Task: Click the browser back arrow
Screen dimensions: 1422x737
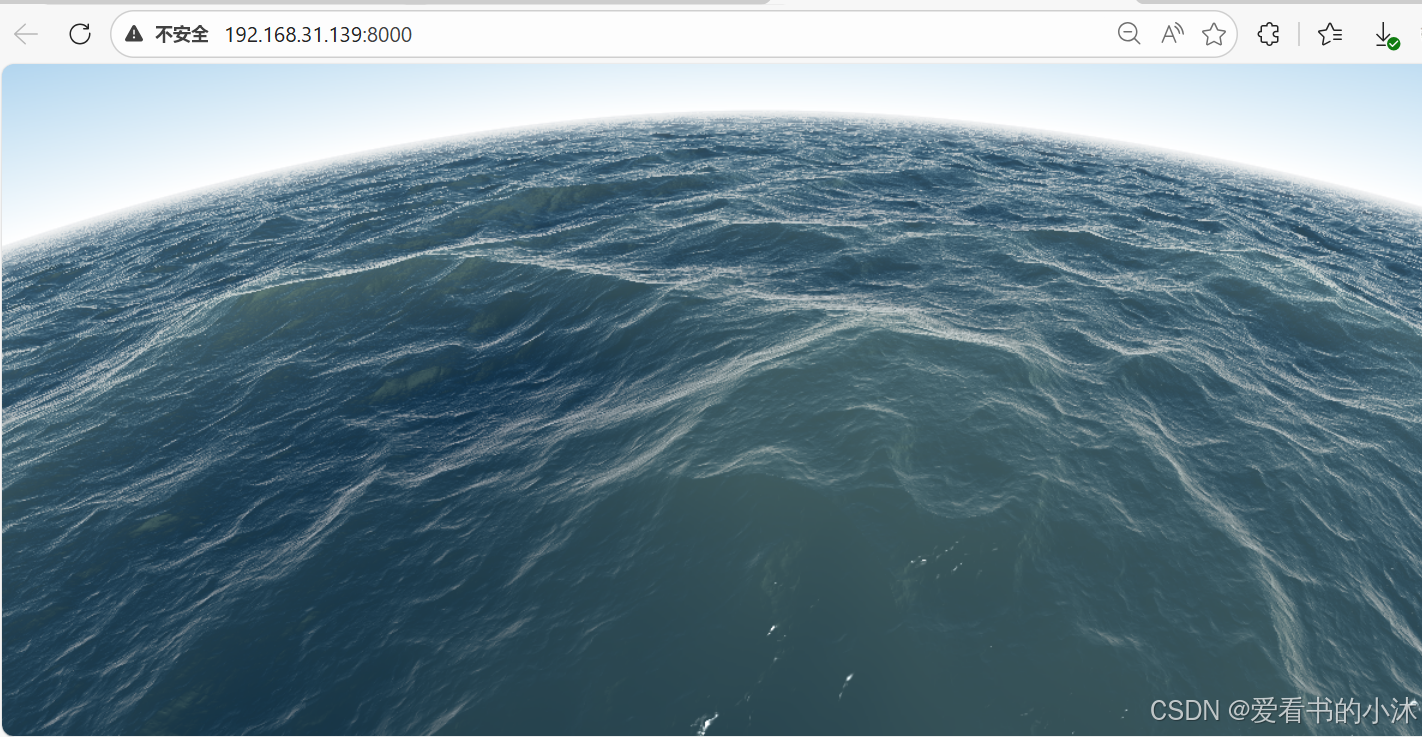Action: 26,34
